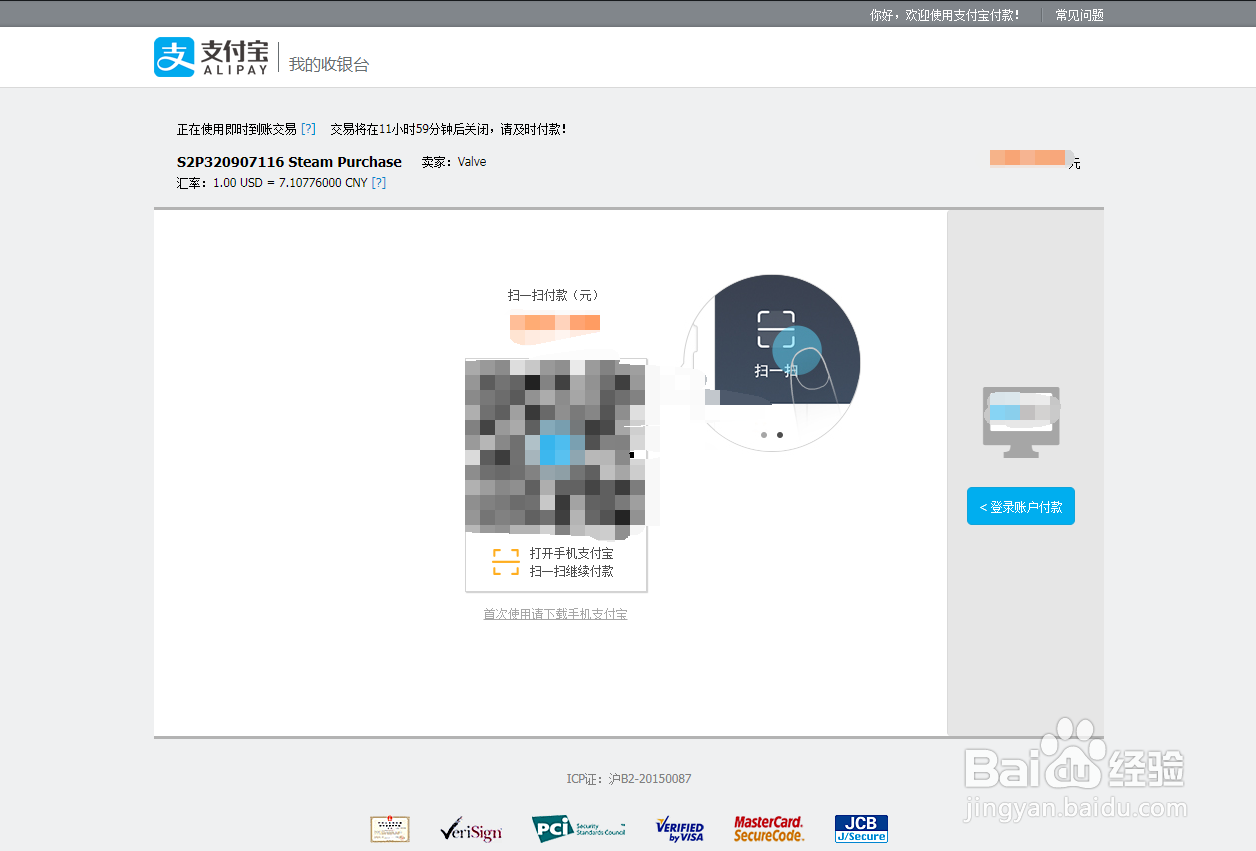The height and width of the screenshot is (851, 1256).
Task: Click the PCI Security Standards badge
Action: click(579, 829)
